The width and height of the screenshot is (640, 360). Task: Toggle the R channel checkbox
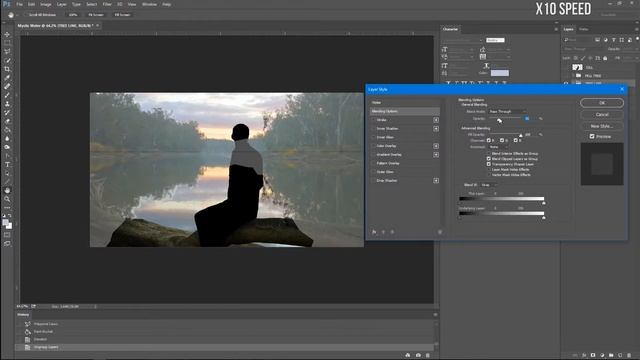pyautogui.click(x=489, y=140)
